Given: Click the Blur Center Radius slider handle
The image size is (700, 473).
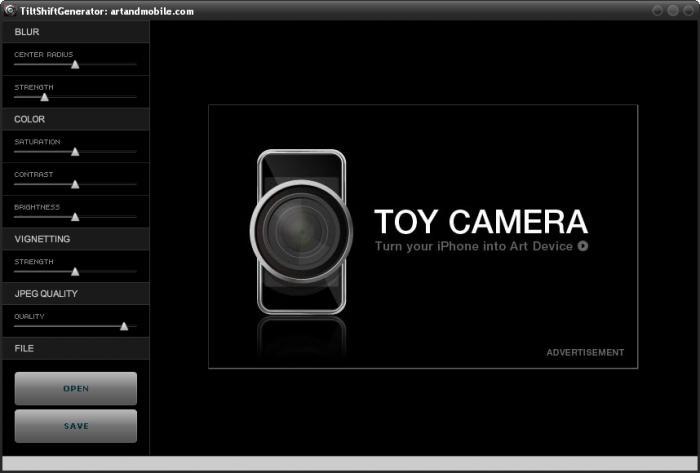Looking at the screenshot, I should tap(75, 65).
